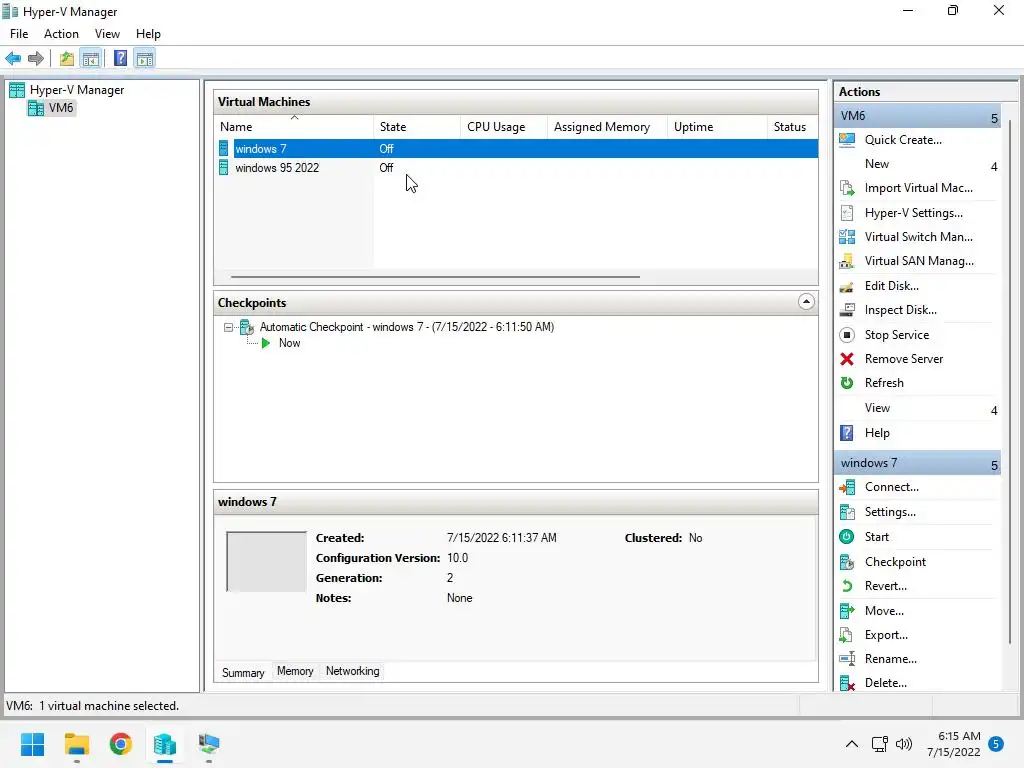Click the red Remove Server X icon
1024x768 pixels.
click(x=847, y=359)
